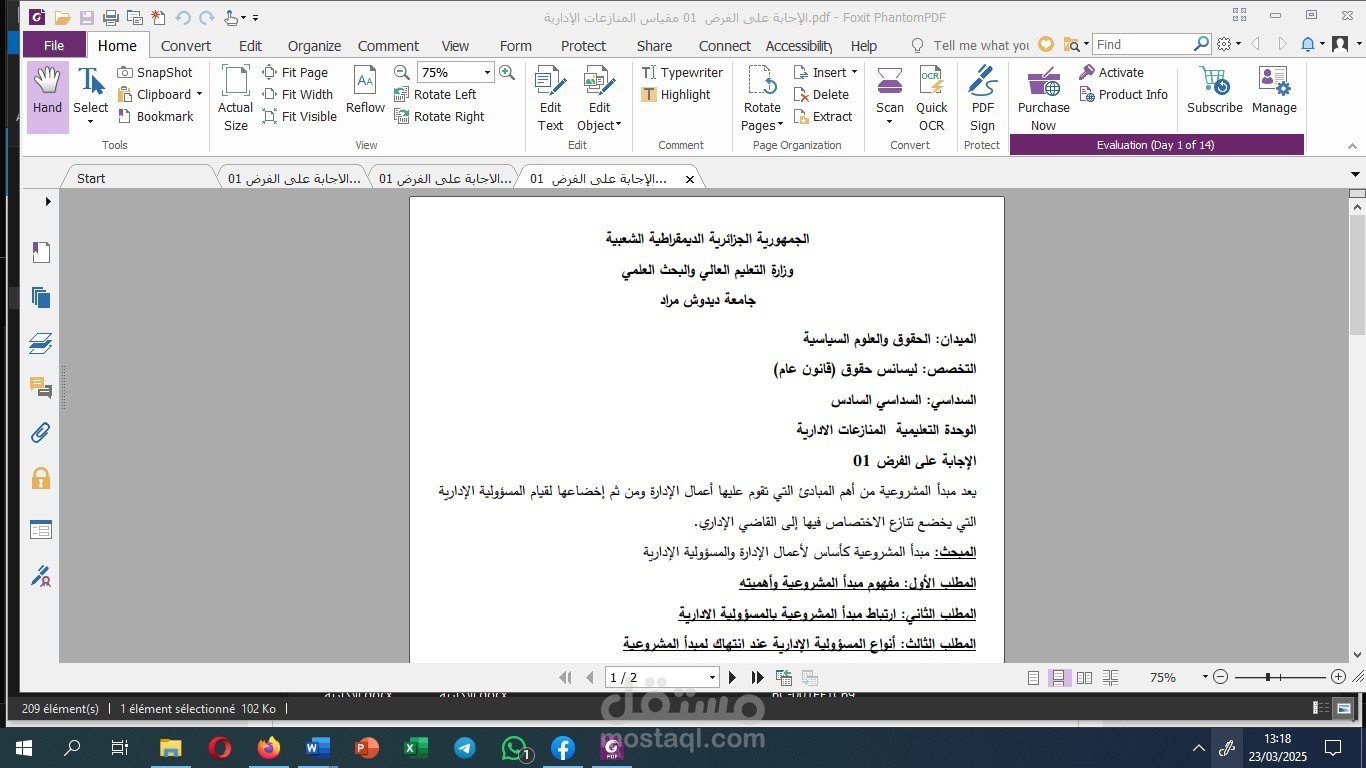This screenshot has width=1366, height=768.
Task: Zoom in with the magnifier plus icon
Action: tap(507, 72)
